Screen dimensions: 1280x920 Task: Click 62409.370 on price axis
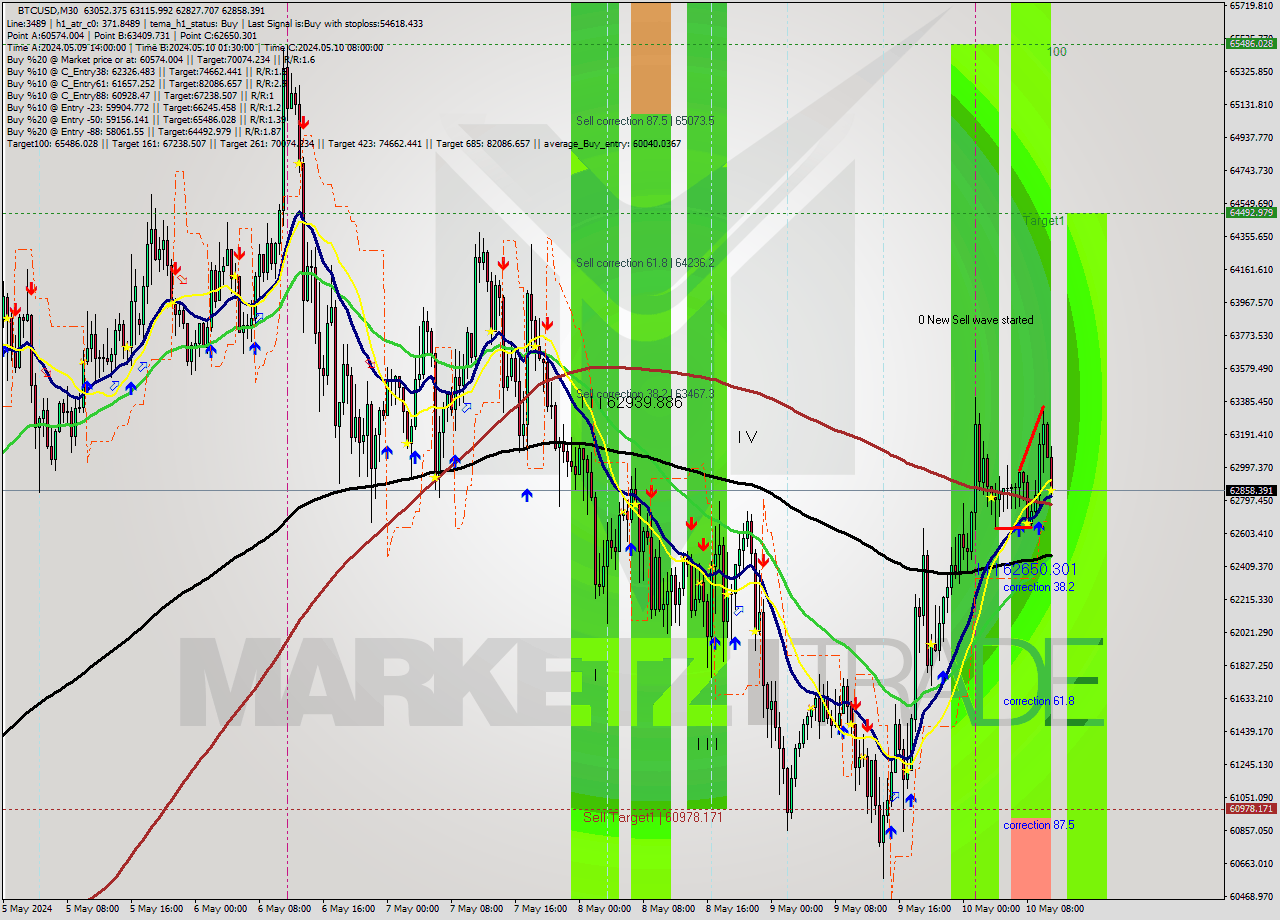(x=1250, y=566)
